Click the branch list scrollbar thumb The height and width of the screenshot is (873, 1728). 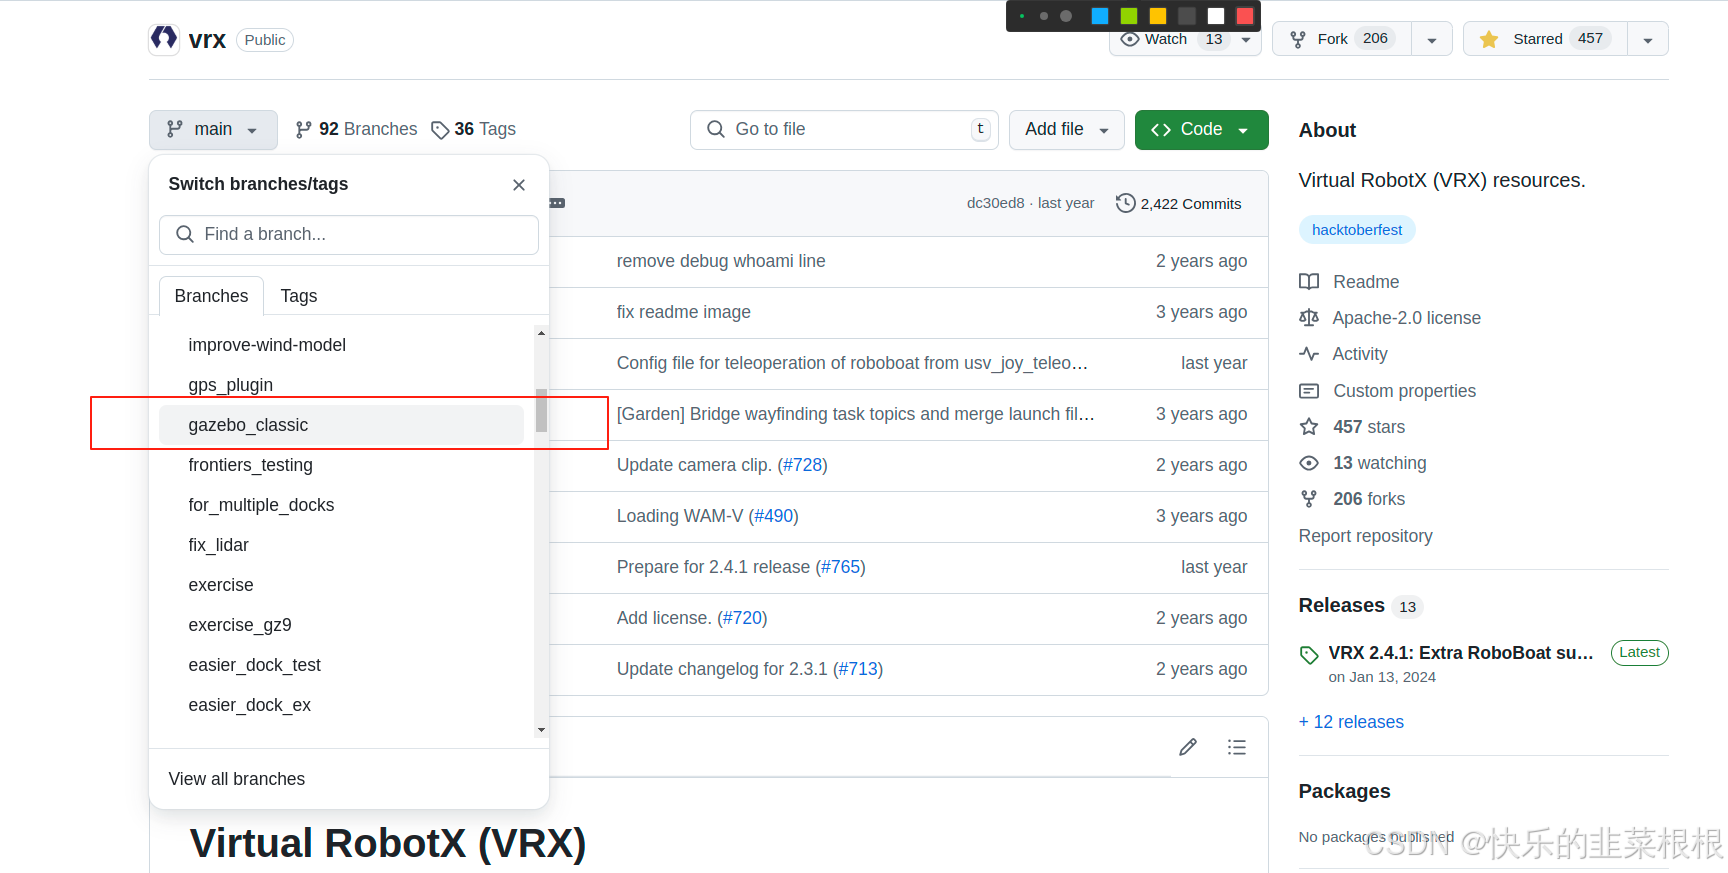click(541, 410)
